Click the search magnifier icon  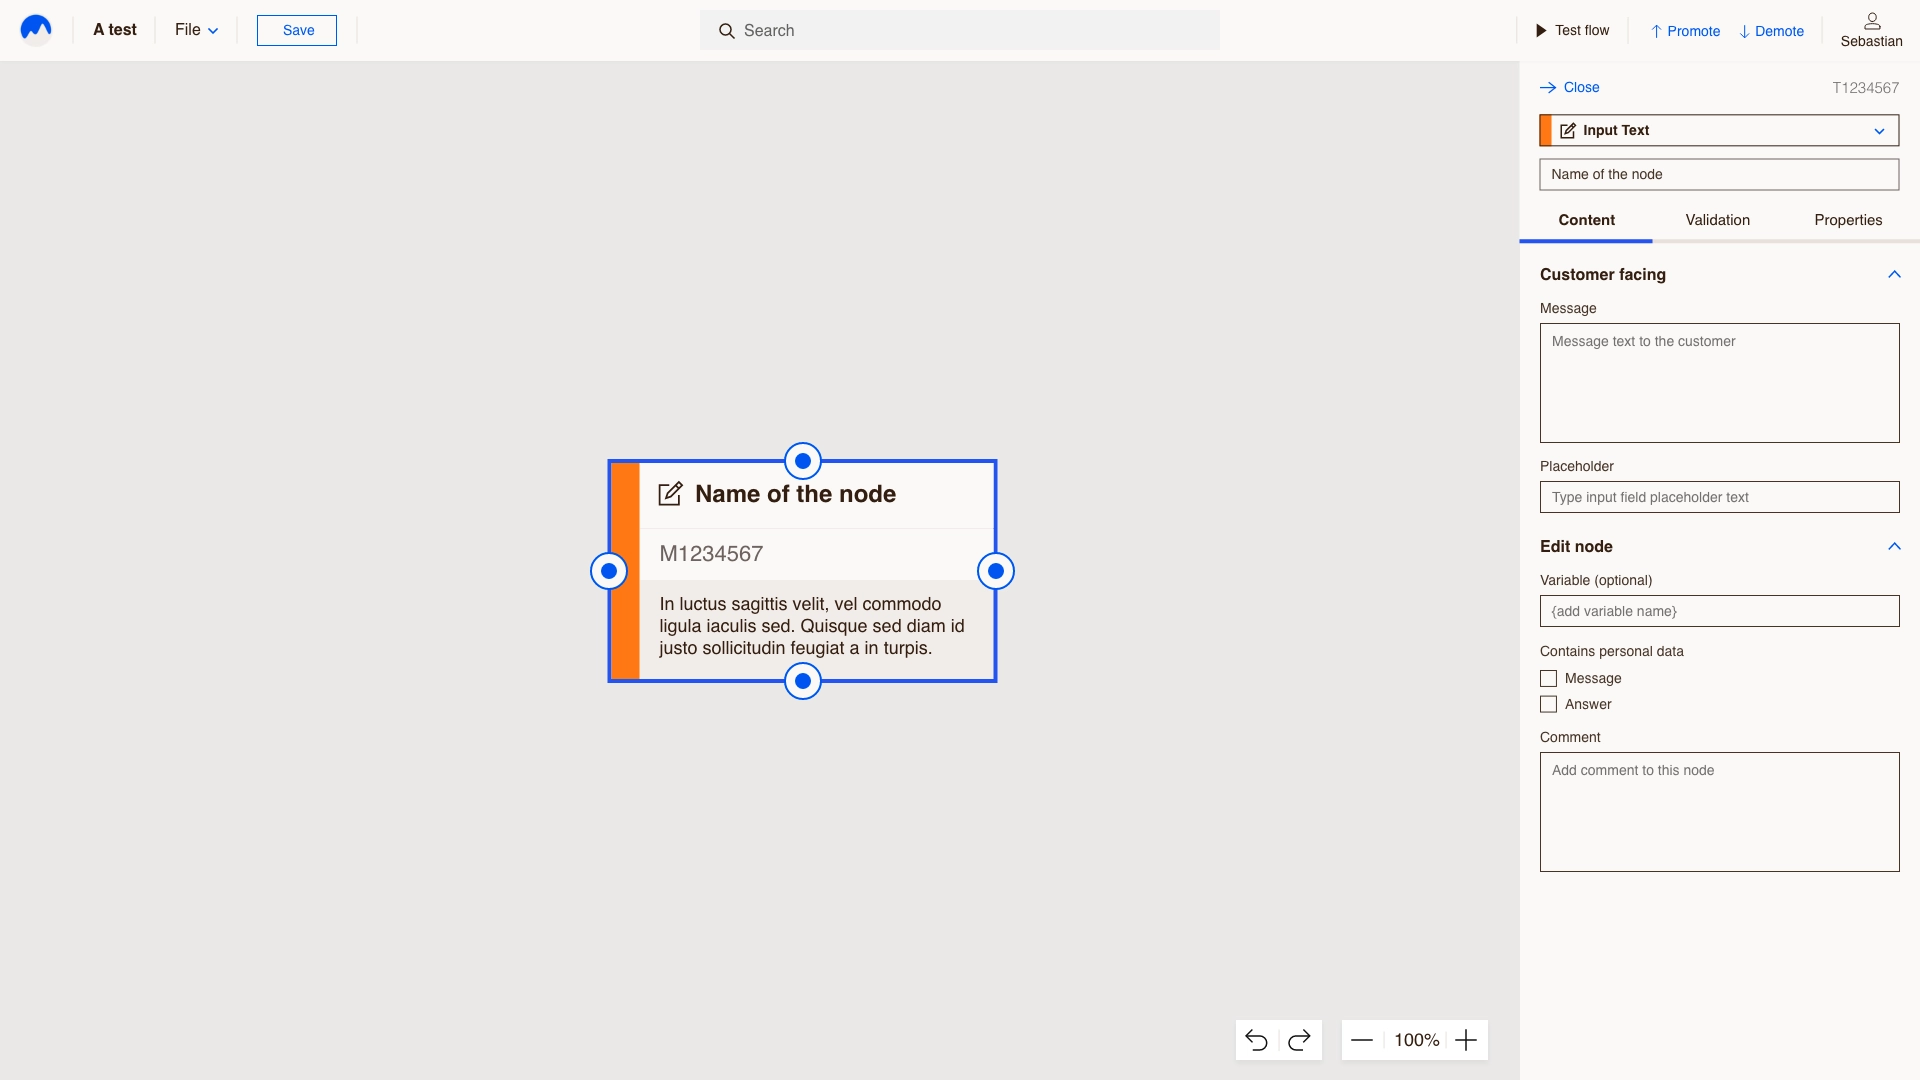(x=727, y=31)
